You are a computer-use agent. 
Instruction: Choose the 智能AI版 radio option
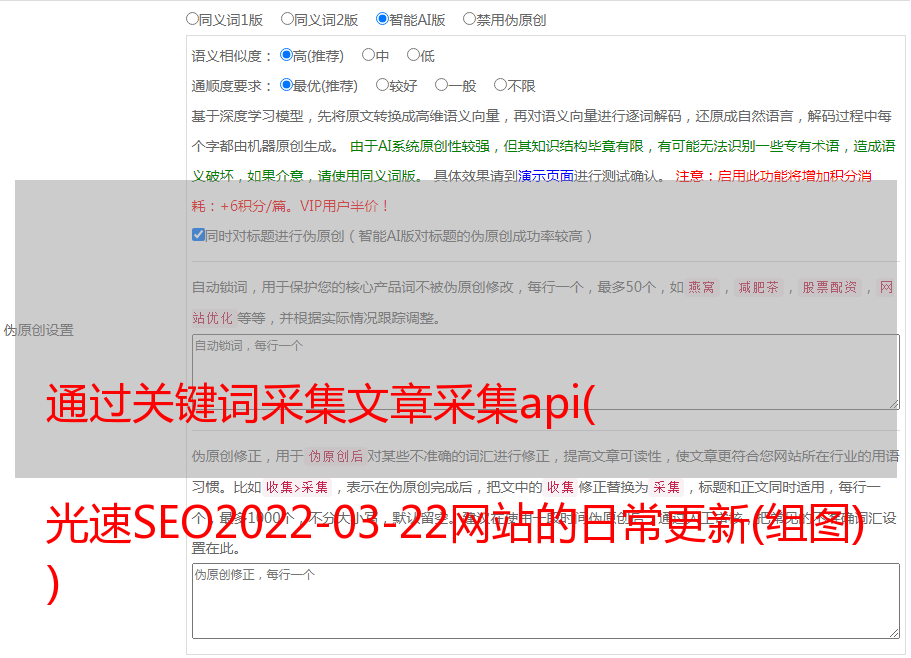(x=382, y=19)
